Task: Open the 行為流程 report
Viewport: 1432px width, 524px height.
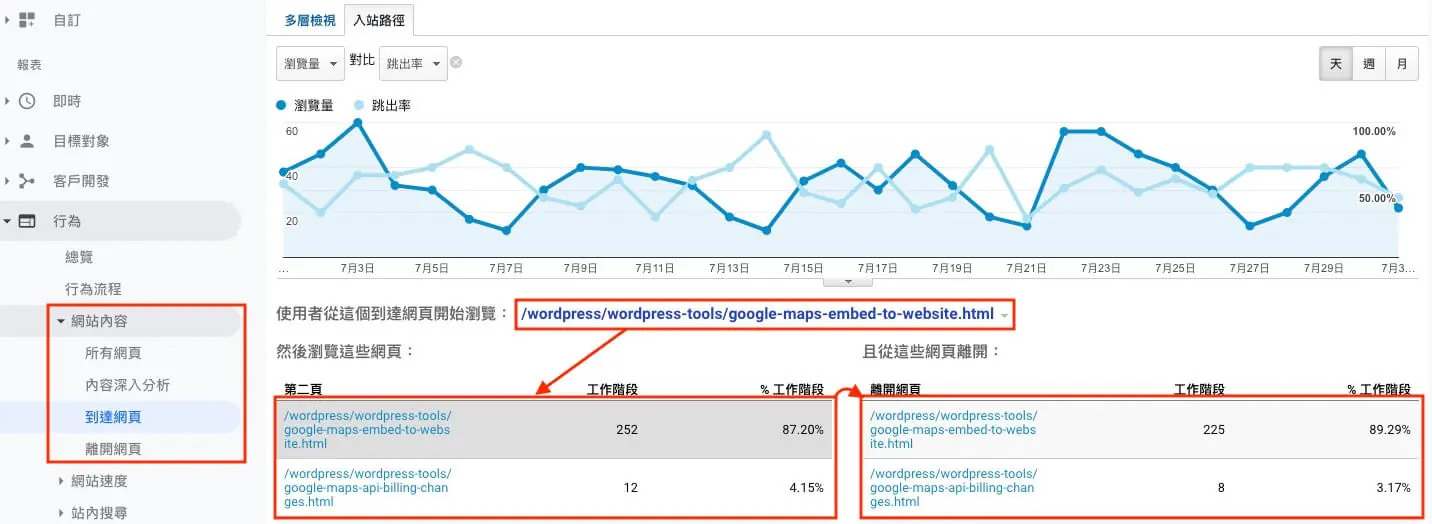Action: (x=93, y=289)
